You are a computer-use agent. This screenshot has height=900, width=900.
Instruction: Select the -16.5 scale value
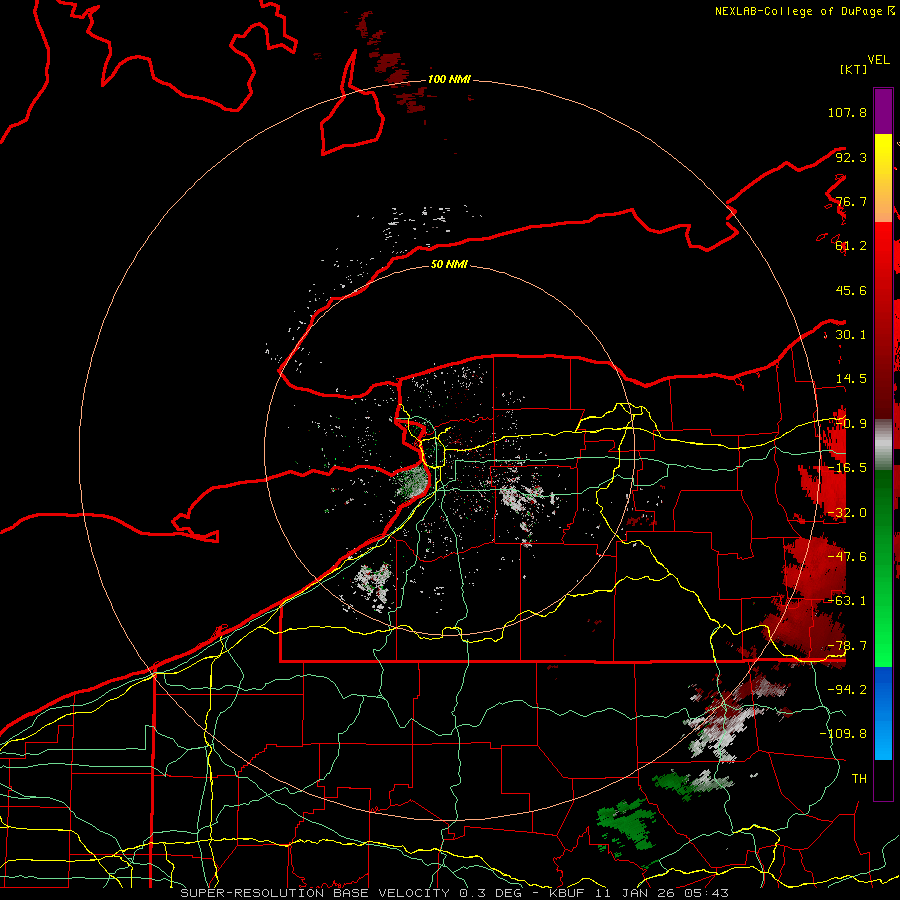pyautogui.click(x=847, y=468)
